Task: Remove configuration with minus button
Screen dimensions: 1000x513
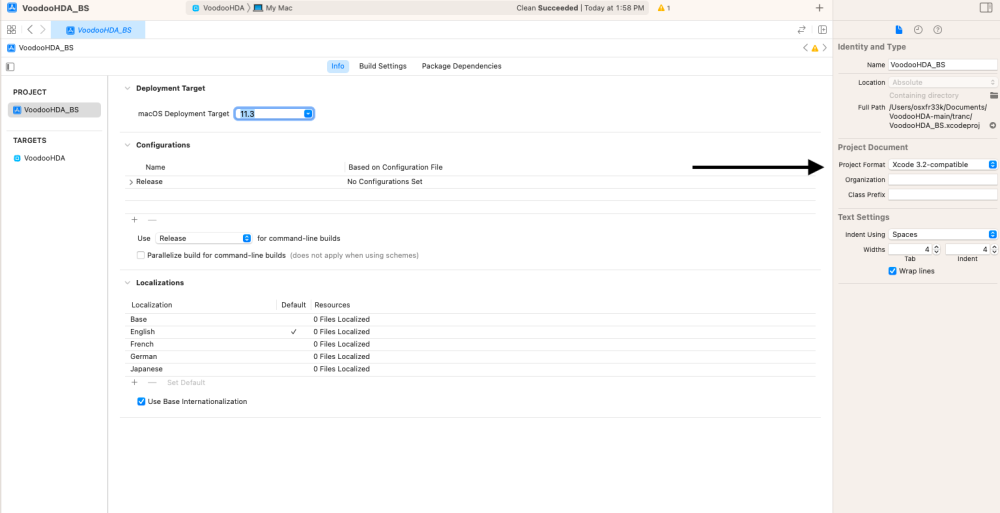Action: click(152, 219)
